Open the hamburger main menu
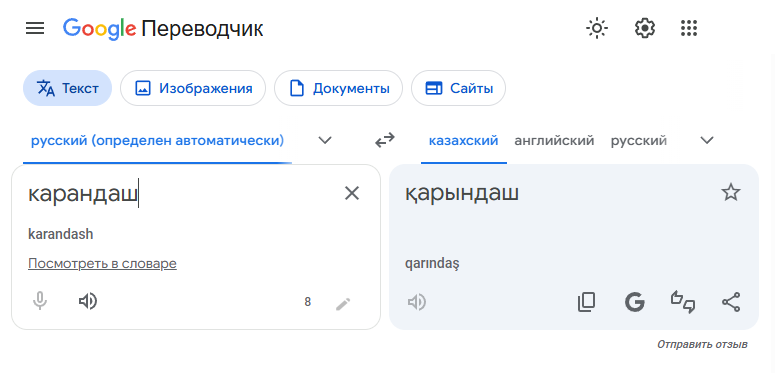The width and height of the screenshot is (775, 373). point(35,29)
